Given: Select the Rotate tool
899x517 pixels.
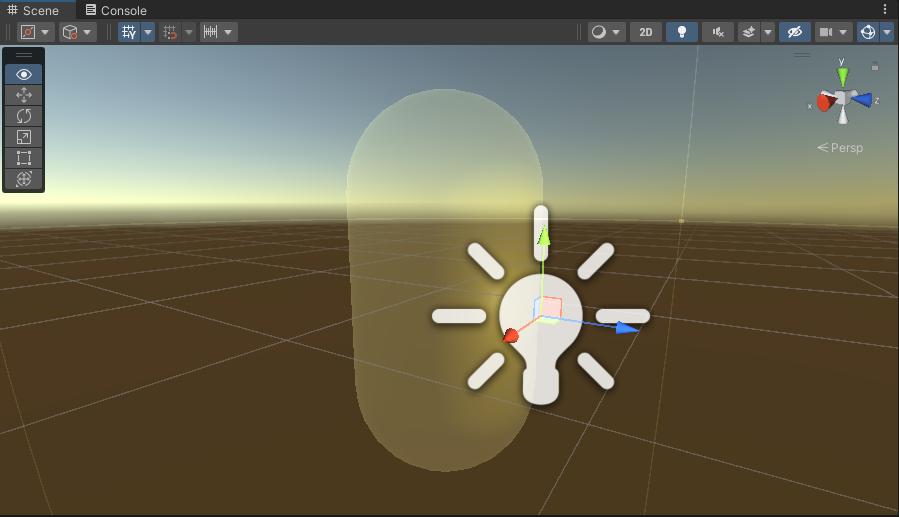Looking at the screenshot, I should click(x=24, y=116).
